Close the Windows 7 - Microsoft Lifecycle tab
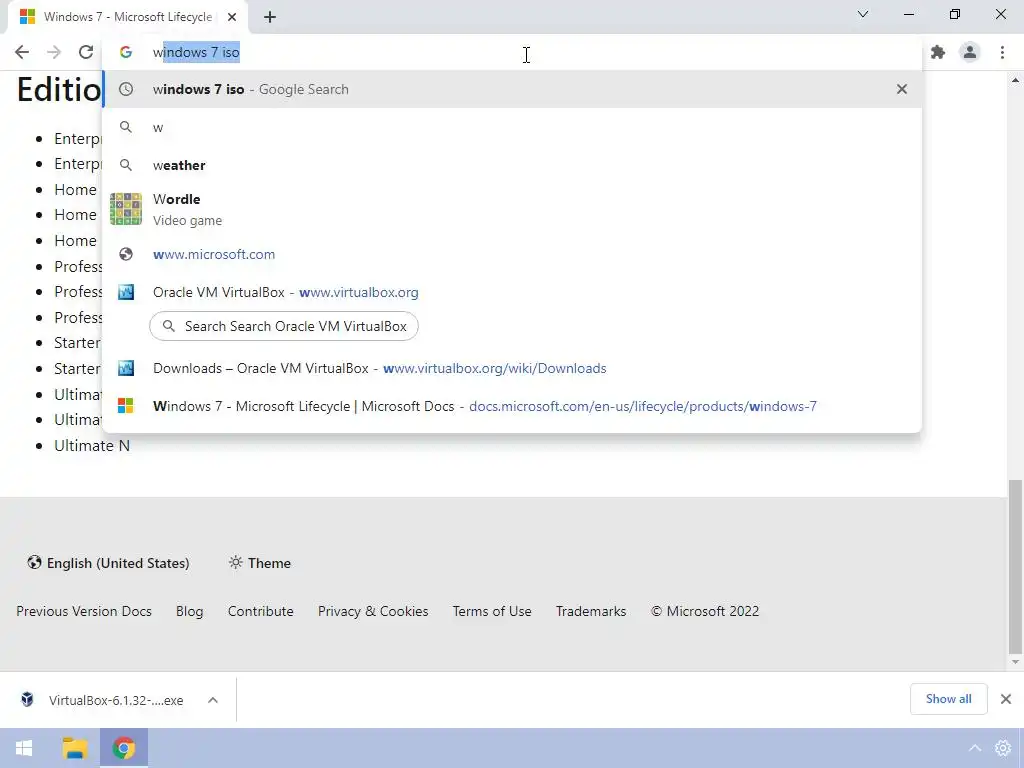 [x=232, y=17]
